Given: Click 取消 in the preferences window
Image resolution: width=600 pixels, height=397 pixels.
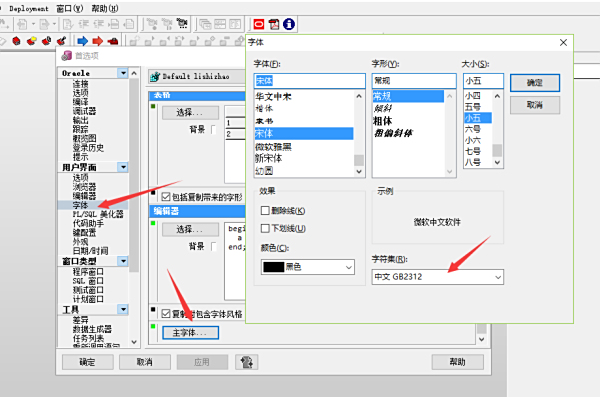Looking at the screenshot, I should tap(145, 362).
